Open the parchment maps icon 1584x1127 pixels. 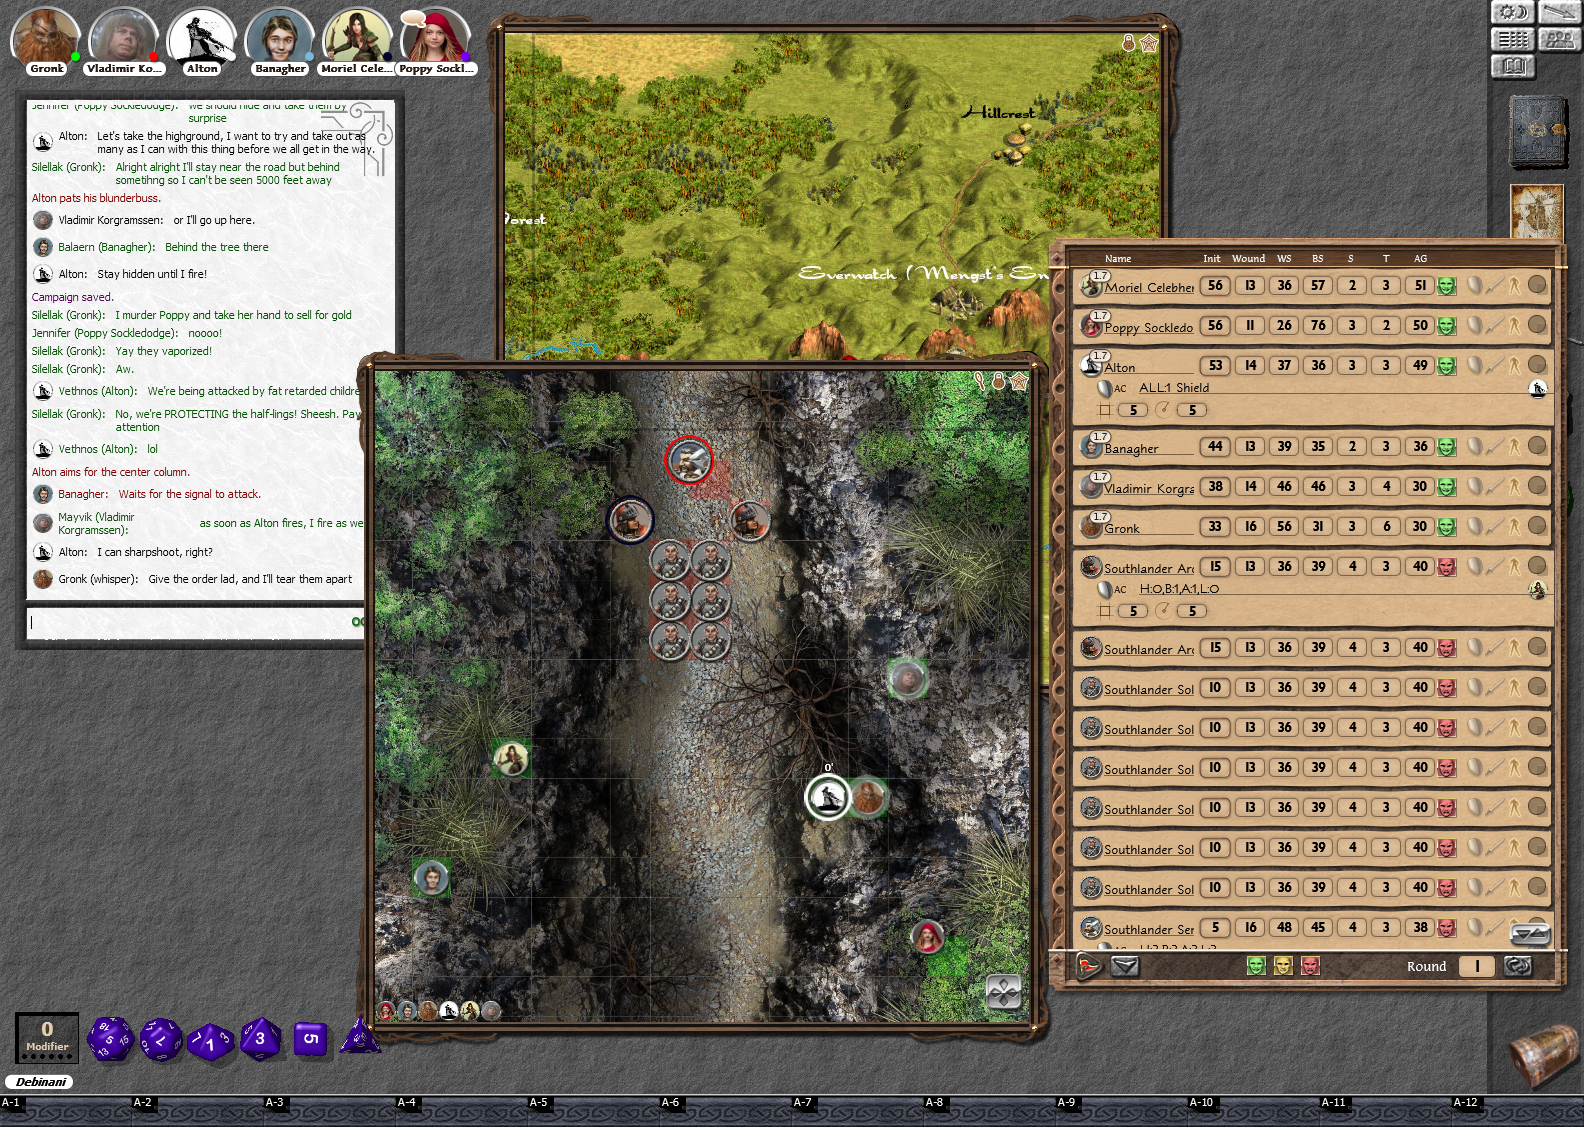click(1537, 212)
